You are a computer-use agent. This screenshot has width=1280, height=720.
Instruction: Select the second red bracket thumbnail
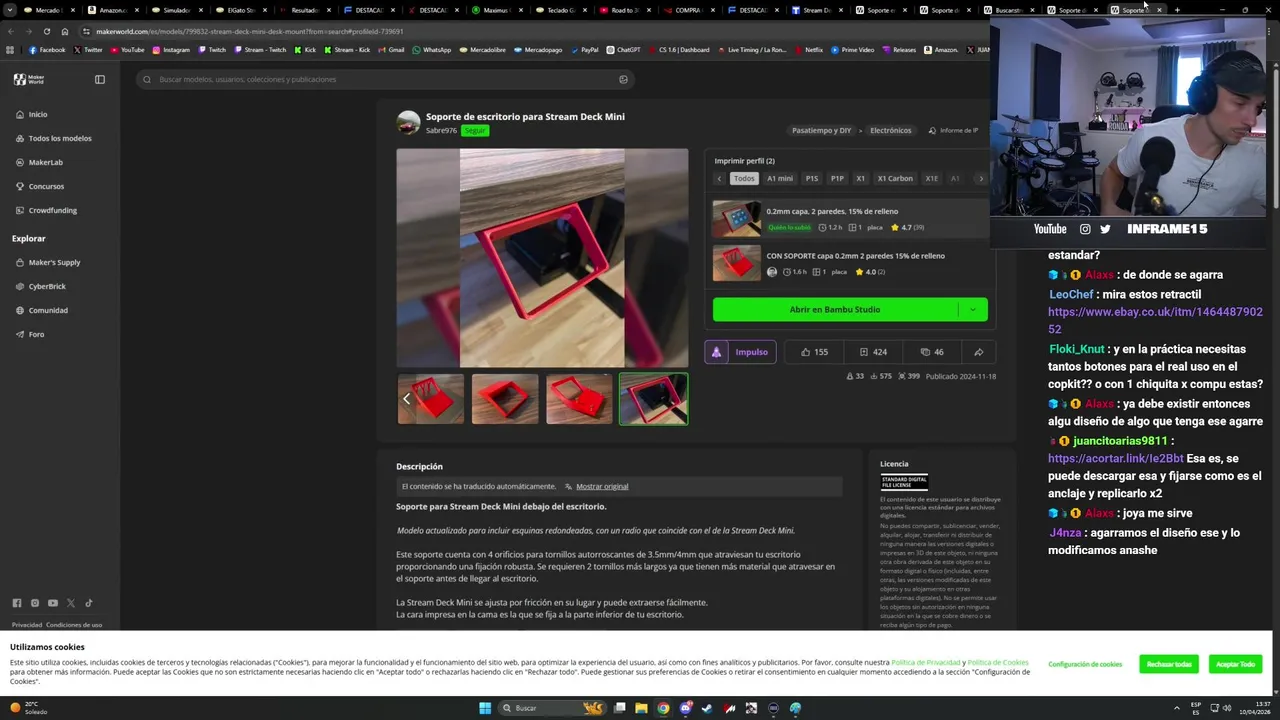click(x=505, y=399)
